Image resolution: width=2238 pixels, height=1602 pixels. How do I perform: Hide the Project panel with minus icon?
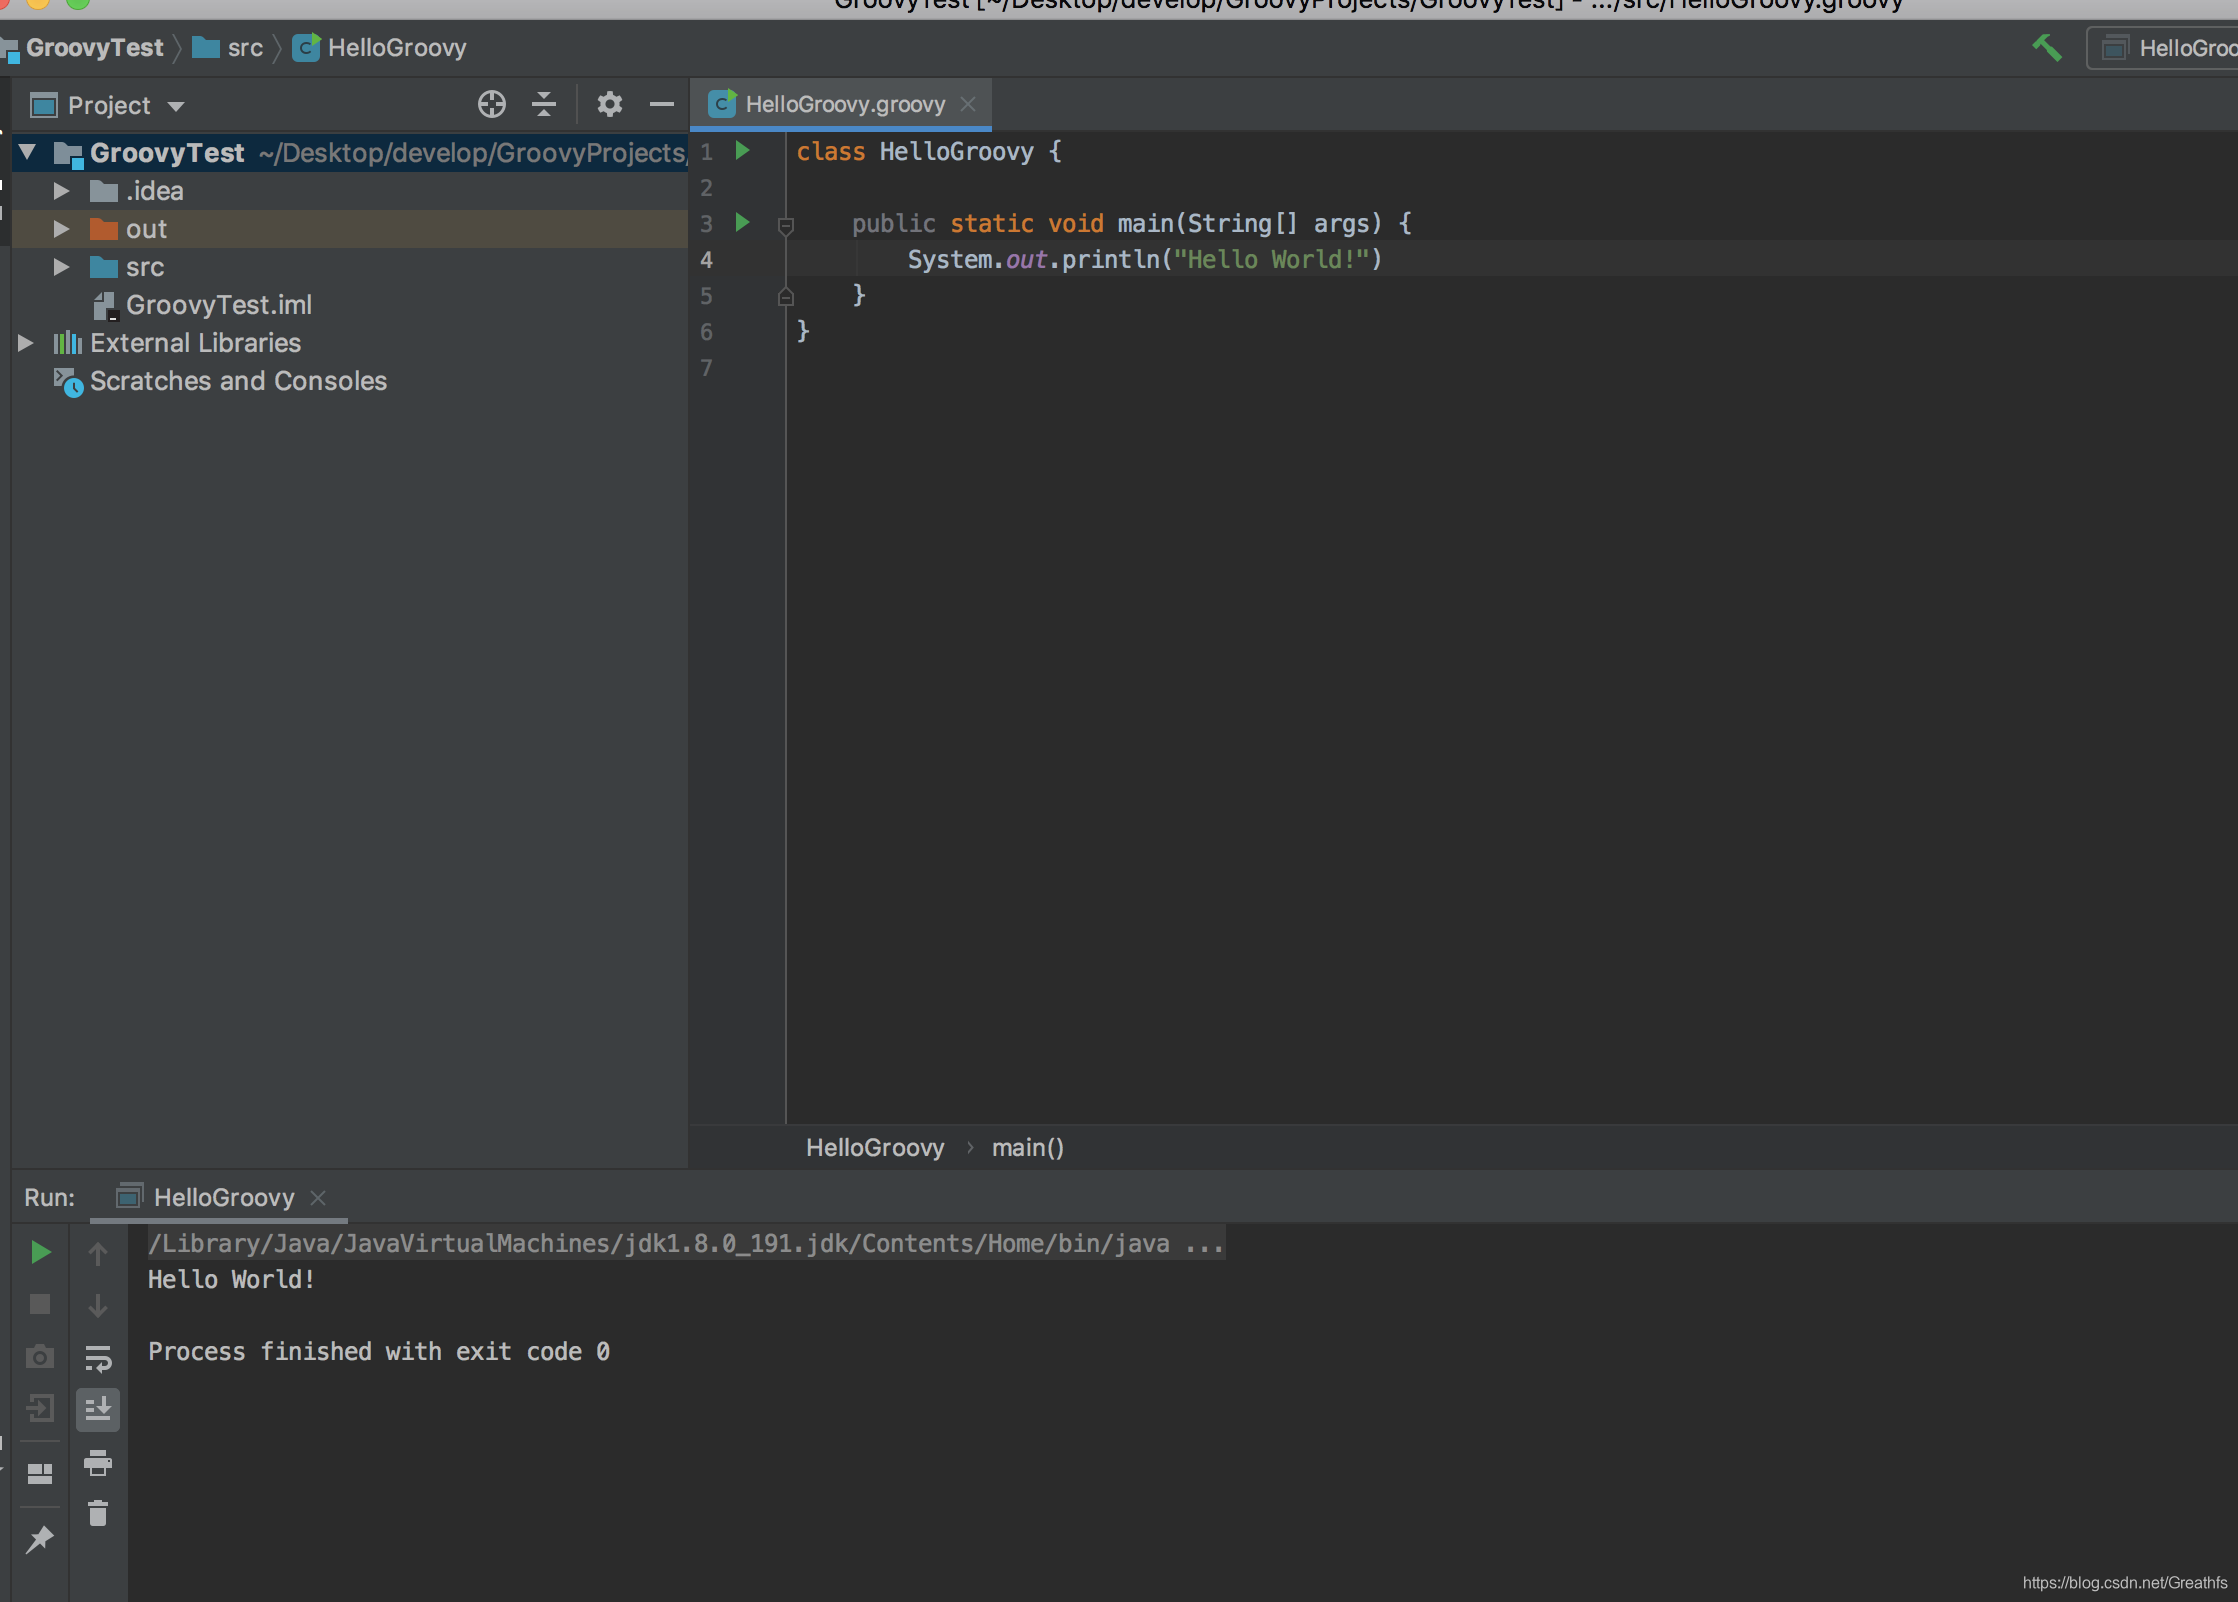point(661,104)
